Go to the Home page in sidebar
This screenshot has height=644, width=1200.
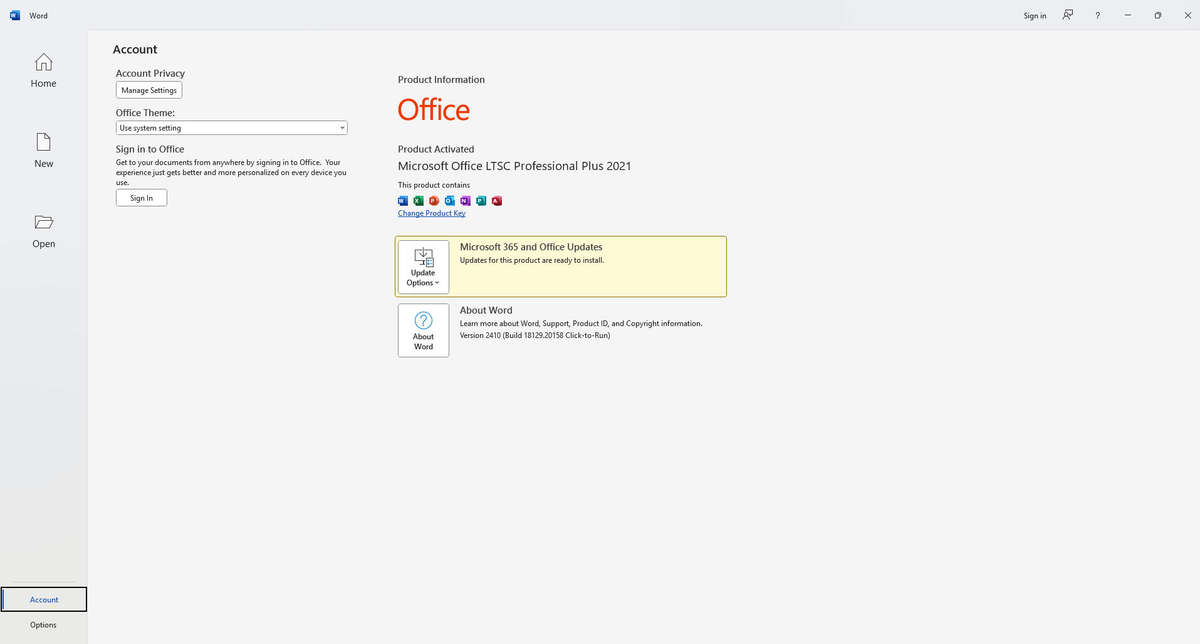tap(43, 70)
